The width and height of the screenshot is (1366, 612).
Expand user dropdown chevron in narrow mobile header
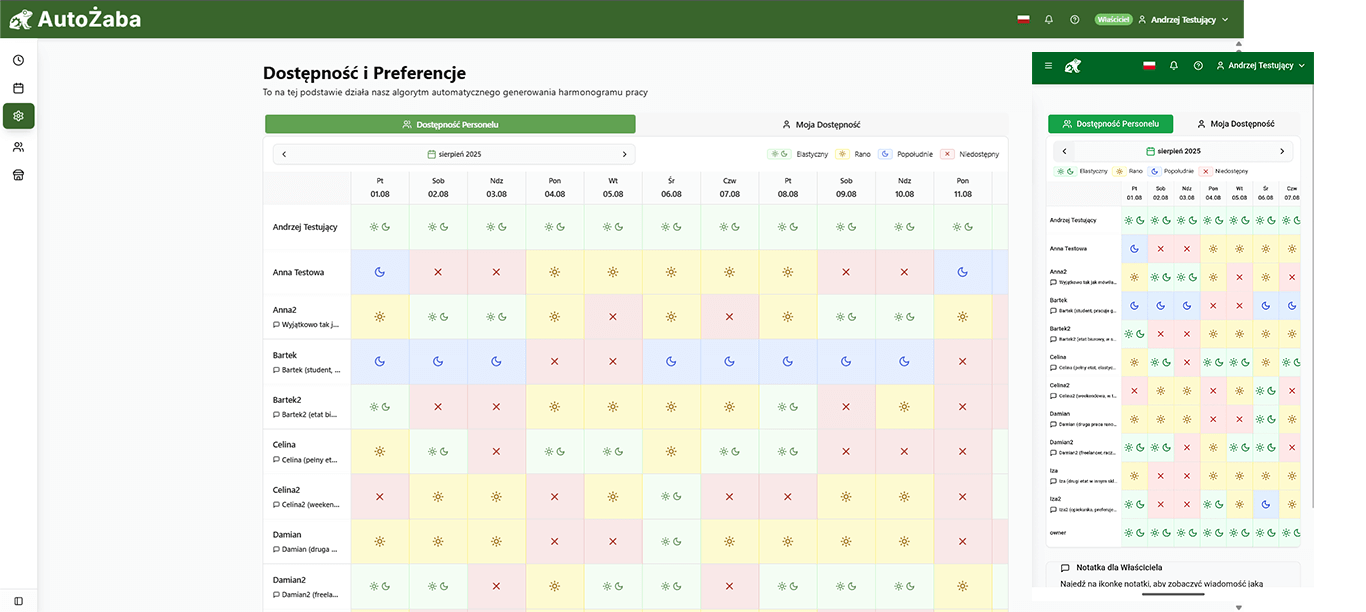(1301, 66)
